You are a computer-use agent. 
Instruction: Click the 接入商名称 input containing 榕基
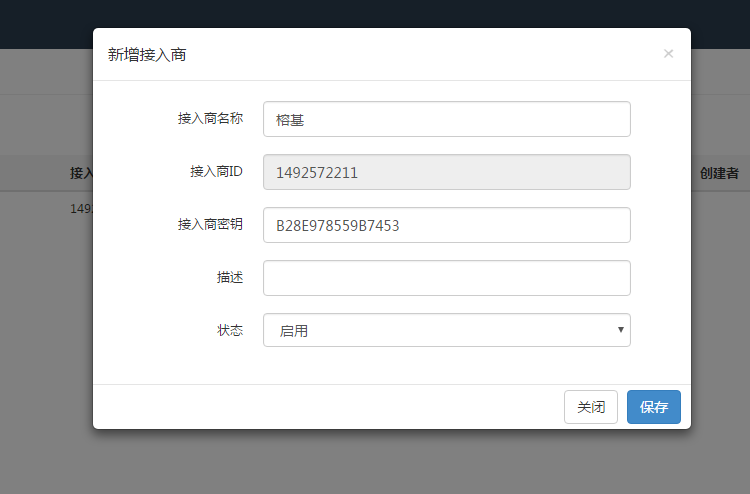pyautogui.click(x=446, y=119)
